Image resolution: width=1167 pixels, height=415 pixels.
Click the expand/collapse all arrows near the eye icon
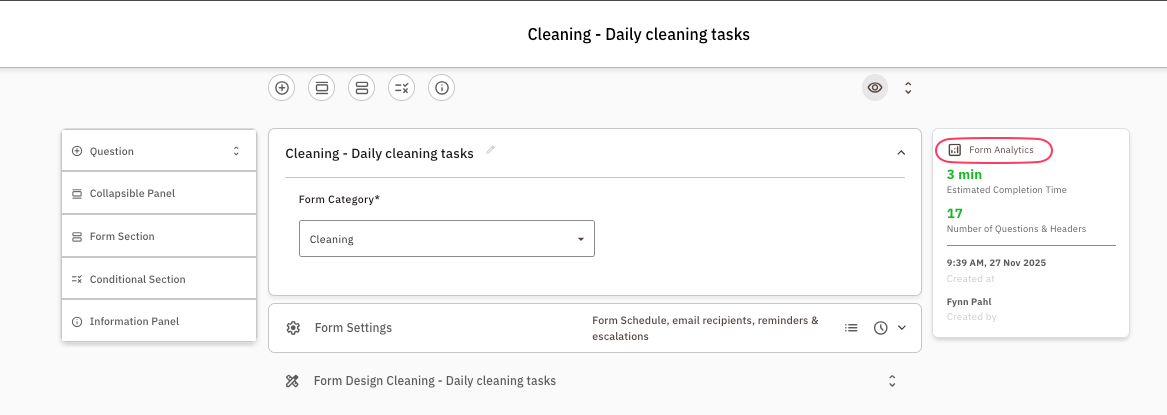coord(908,88)
